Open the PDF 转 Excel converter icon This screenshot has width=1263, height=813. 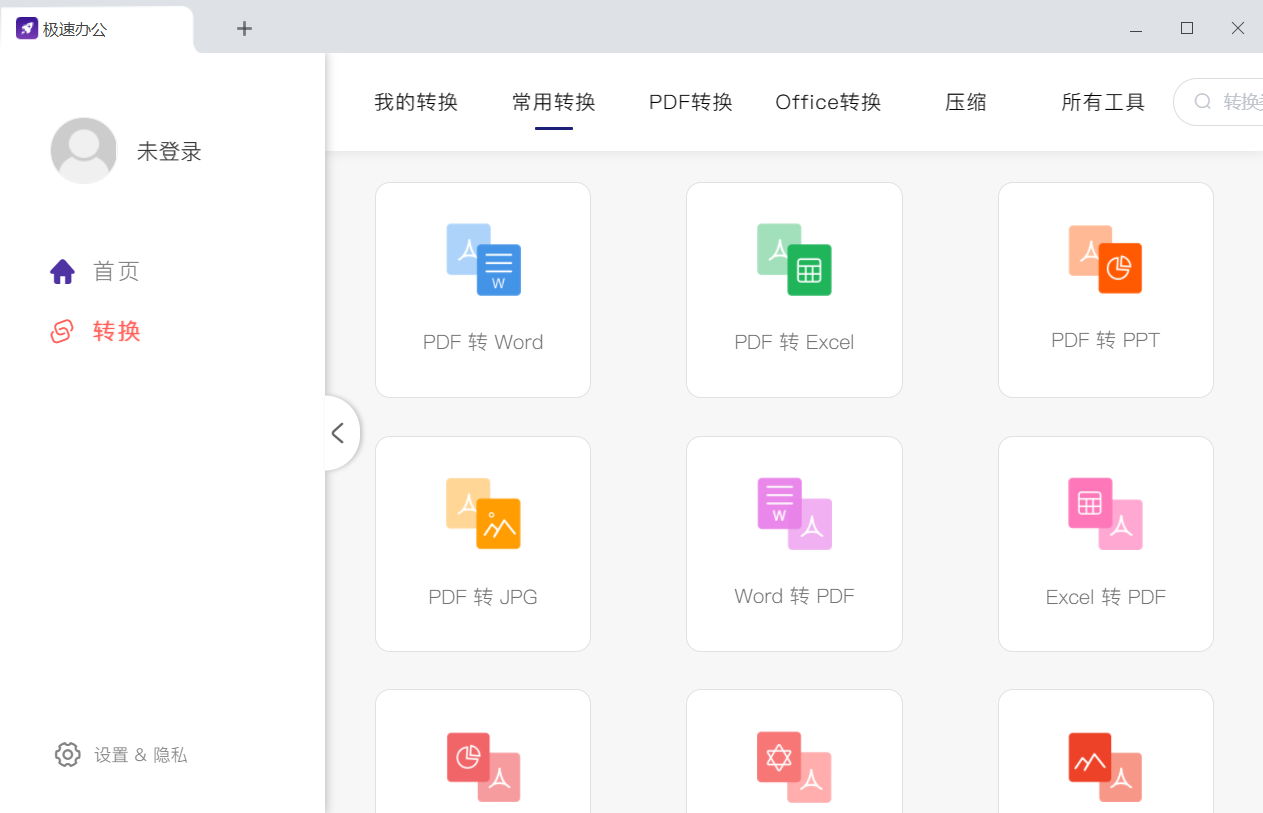point(794,259)
